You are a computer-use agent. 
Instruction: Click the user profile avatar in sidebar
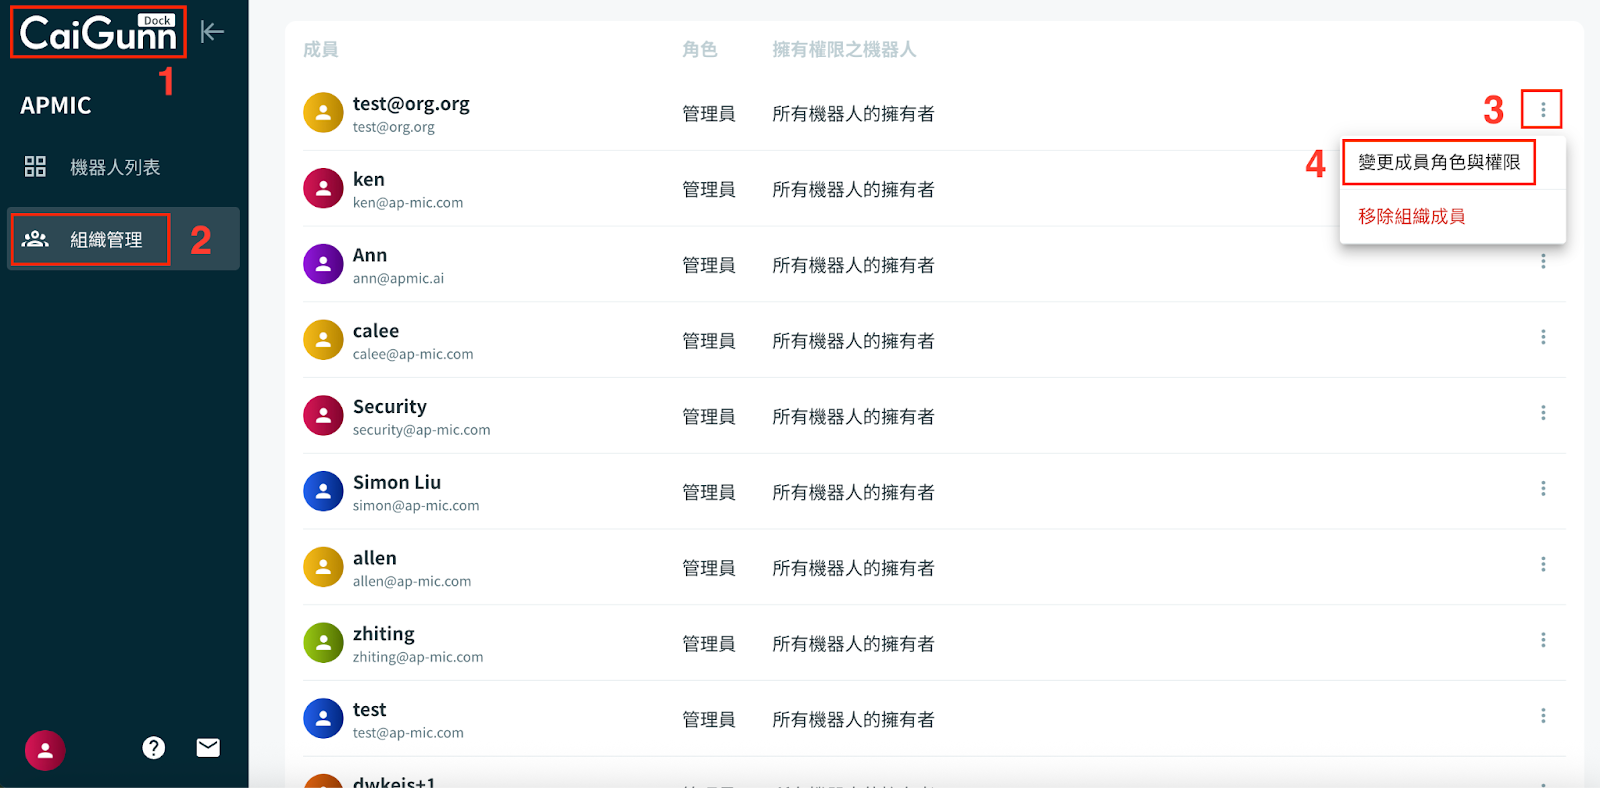(45, 750)
